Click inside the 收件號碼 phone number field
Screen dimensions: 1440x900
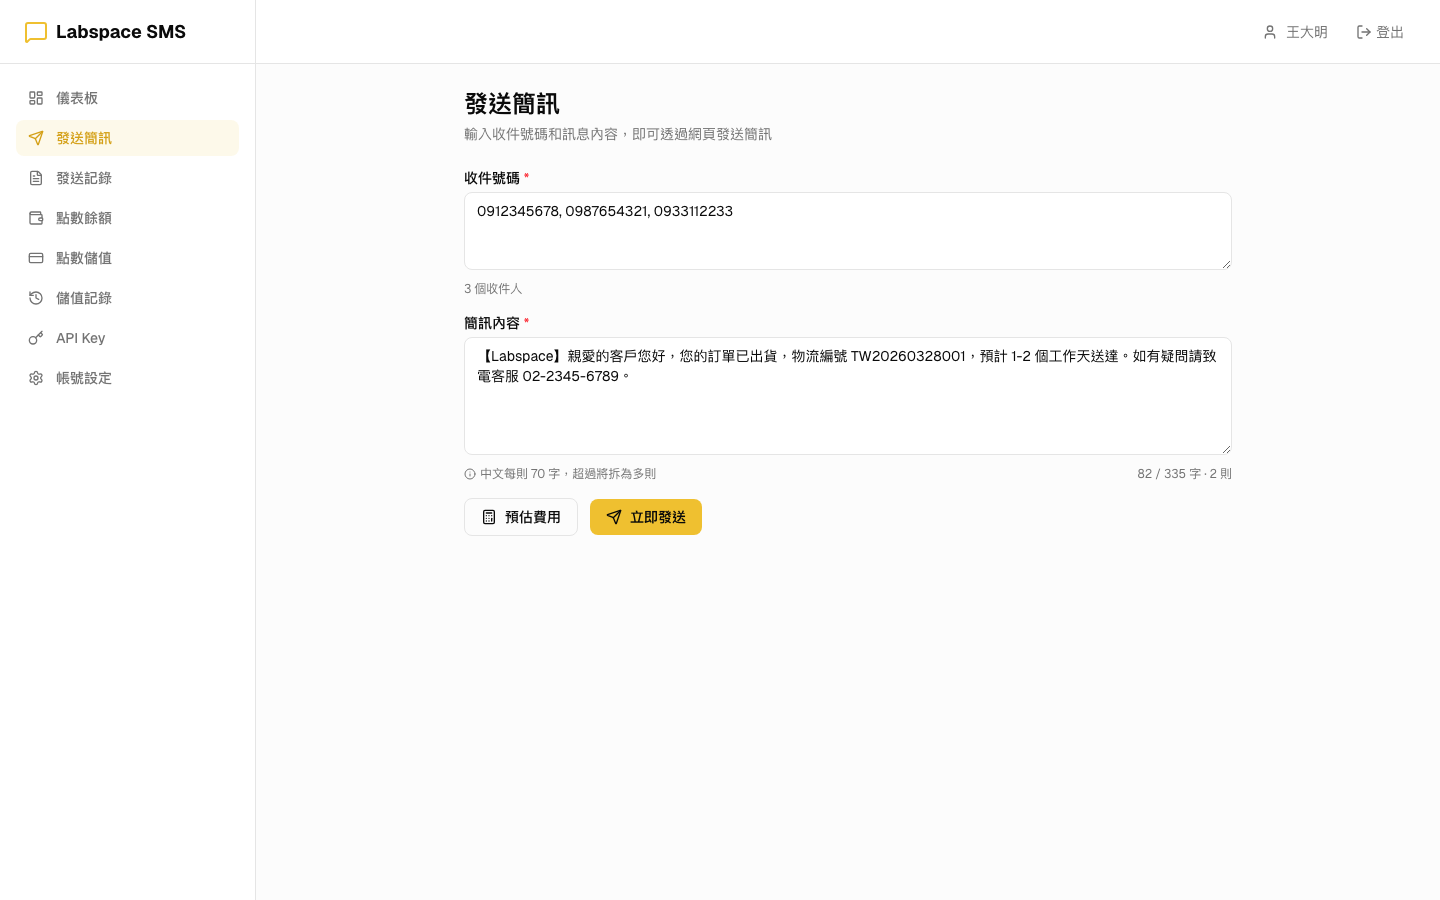point(847,230)
